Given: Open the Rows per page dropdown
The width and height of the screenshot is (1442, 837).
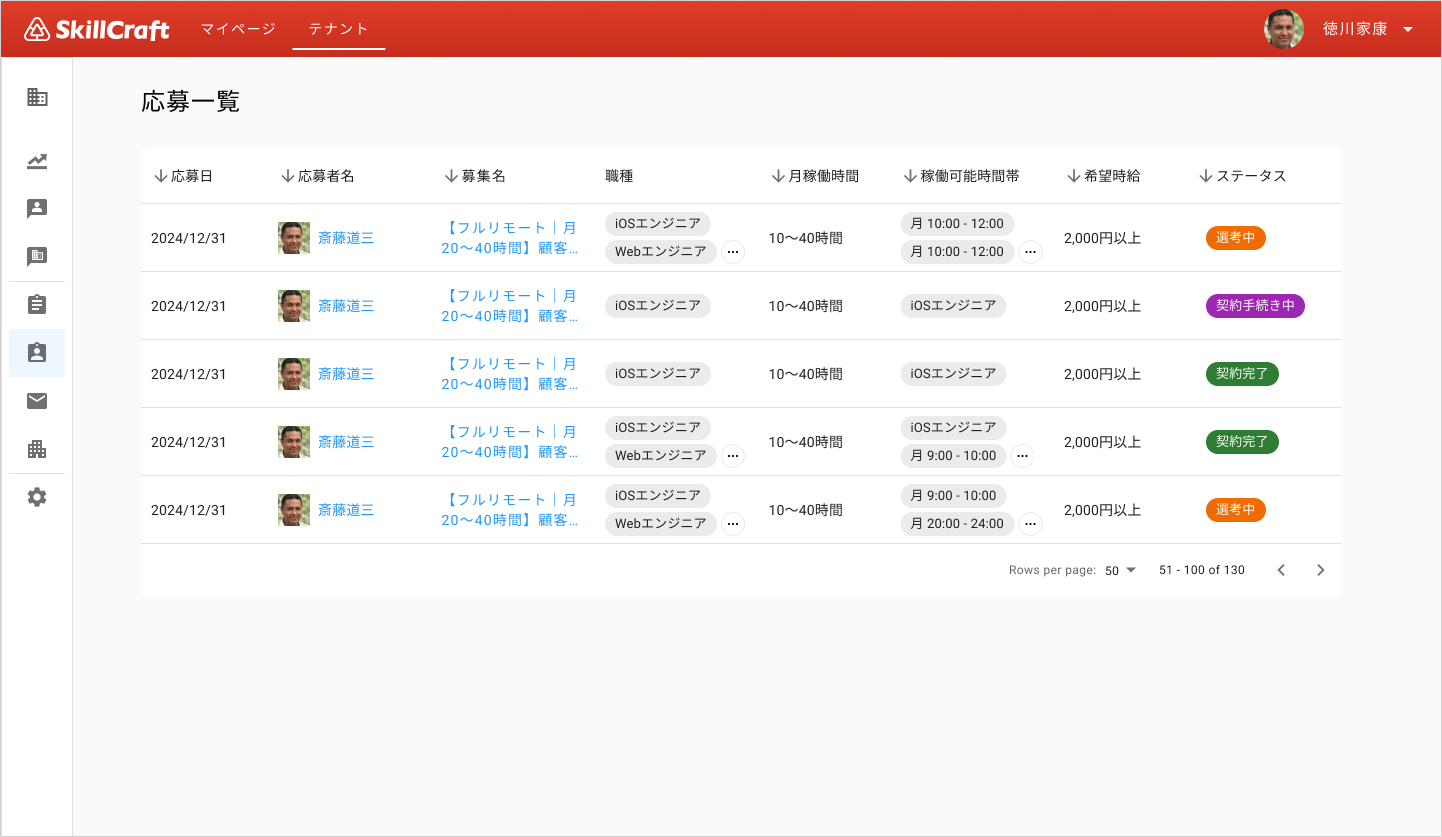Looking at the screenshot, I should coord(1120,570).
